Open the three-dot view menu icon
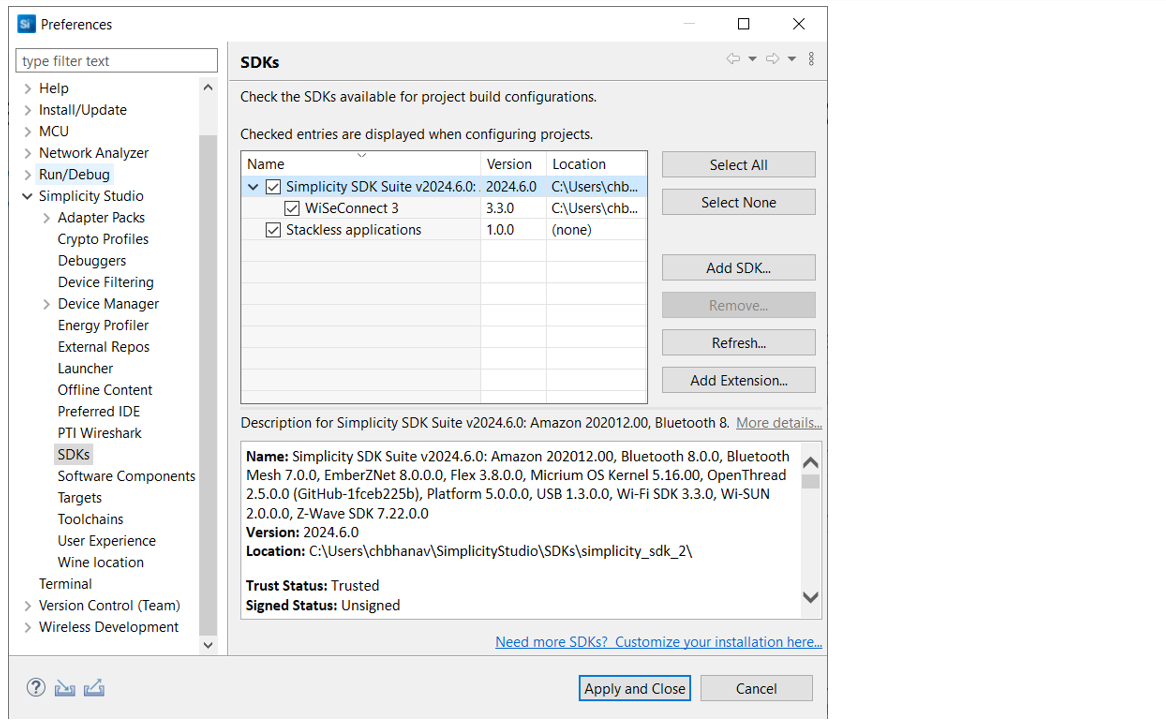 click(811, 59)
